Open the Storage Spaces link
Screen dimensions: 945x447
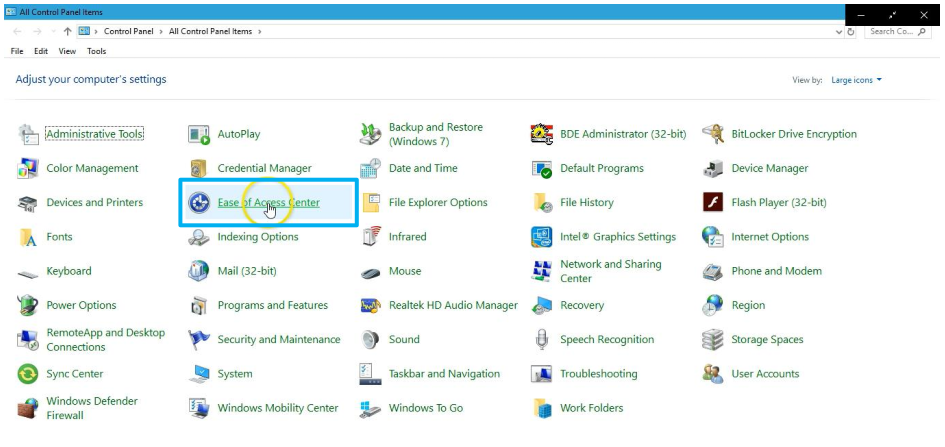click(767, 340)
